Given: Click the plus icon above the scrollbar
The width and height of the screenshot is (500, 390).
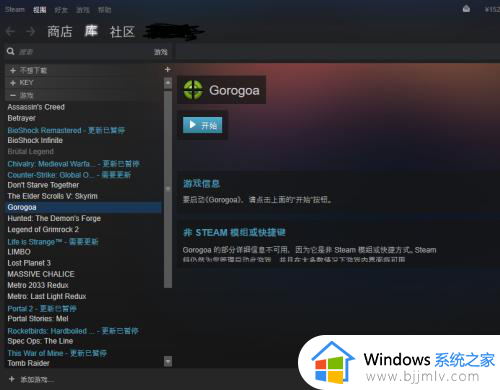Looking at the screenshot, I should click(168, 69).
